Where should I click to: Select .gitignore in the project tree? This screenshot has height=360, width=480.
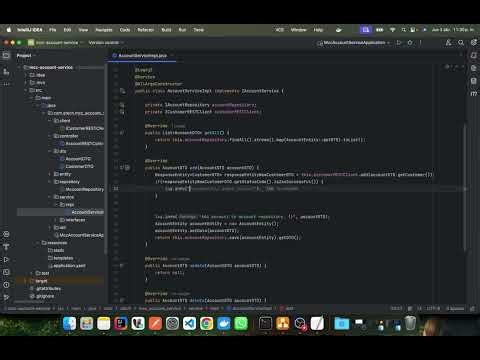tap(42, 296)
